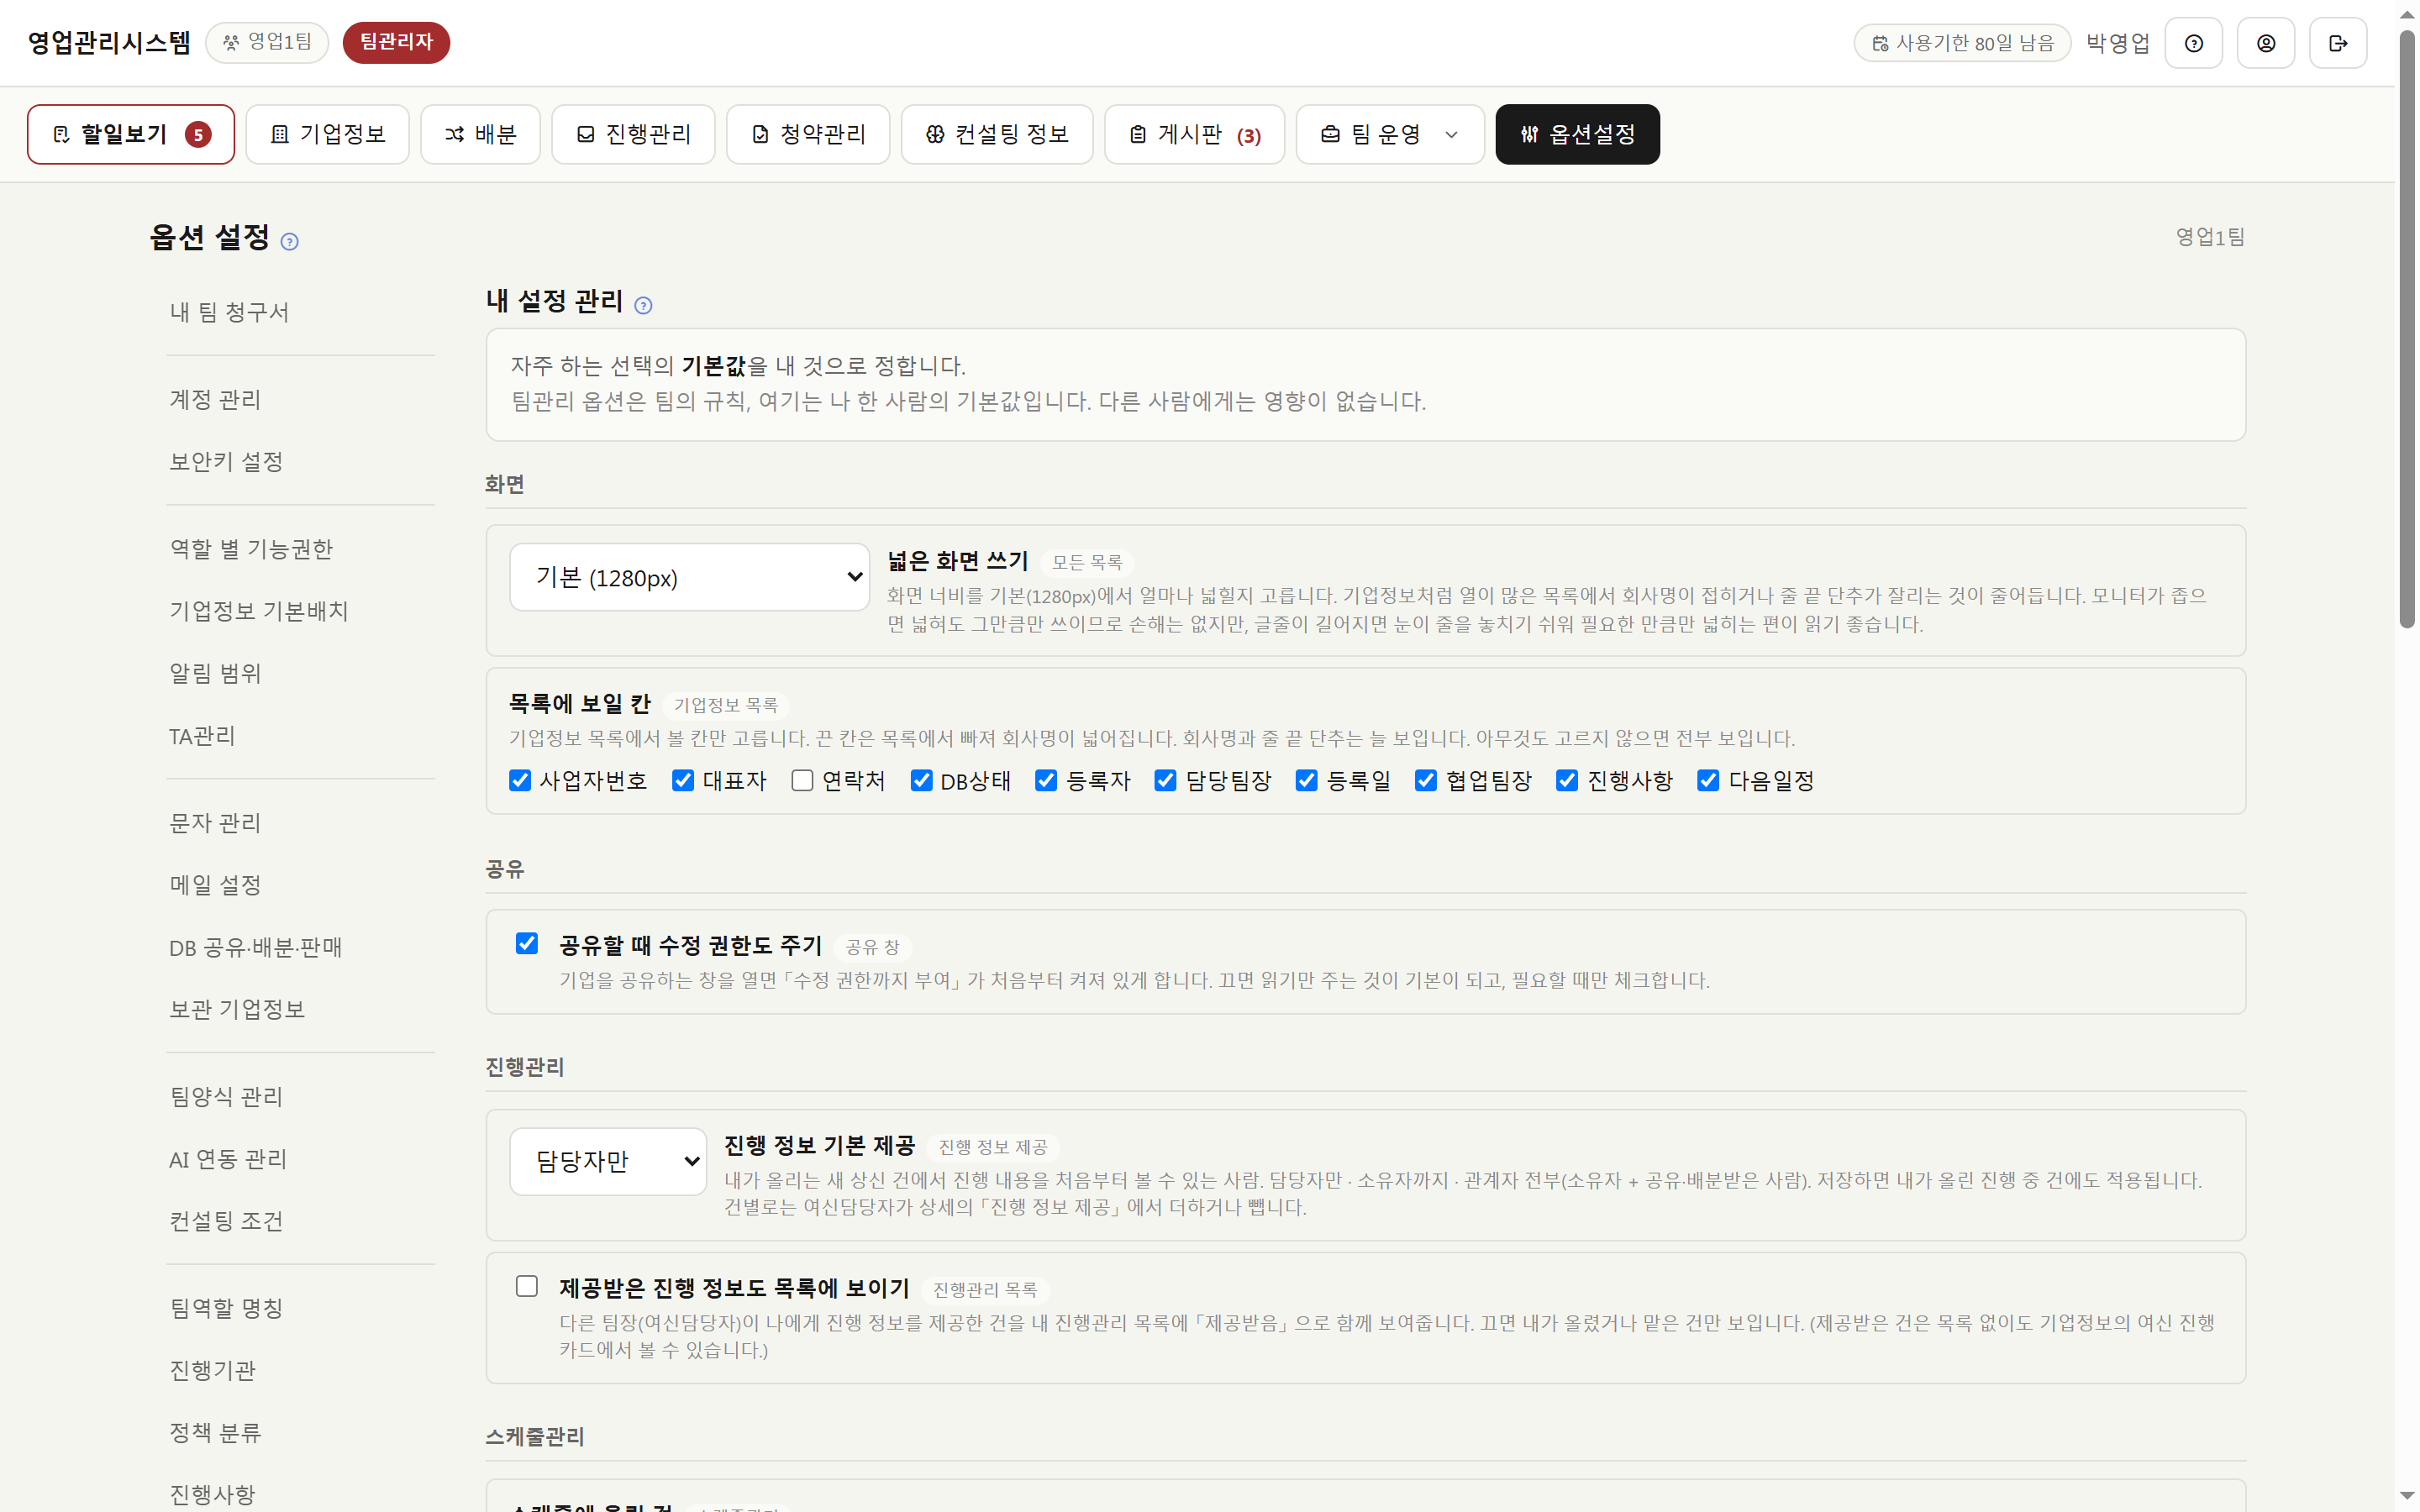
Task: Open 팀양식 관리 in sidebar
Action: 226,1097
